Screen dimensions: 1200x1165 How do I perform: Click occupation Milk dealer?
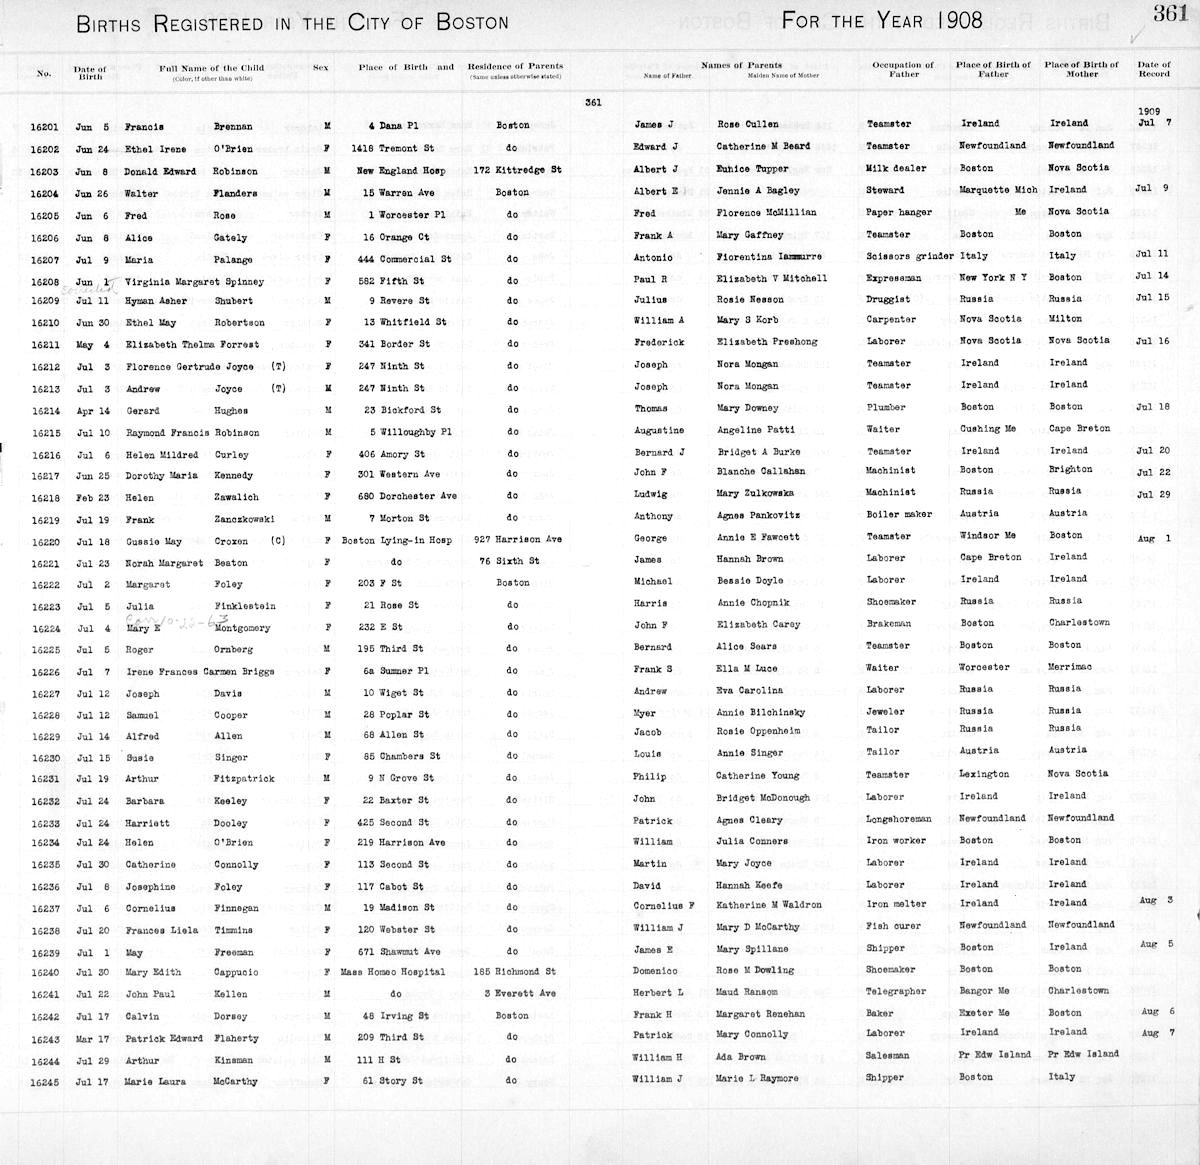896,168
